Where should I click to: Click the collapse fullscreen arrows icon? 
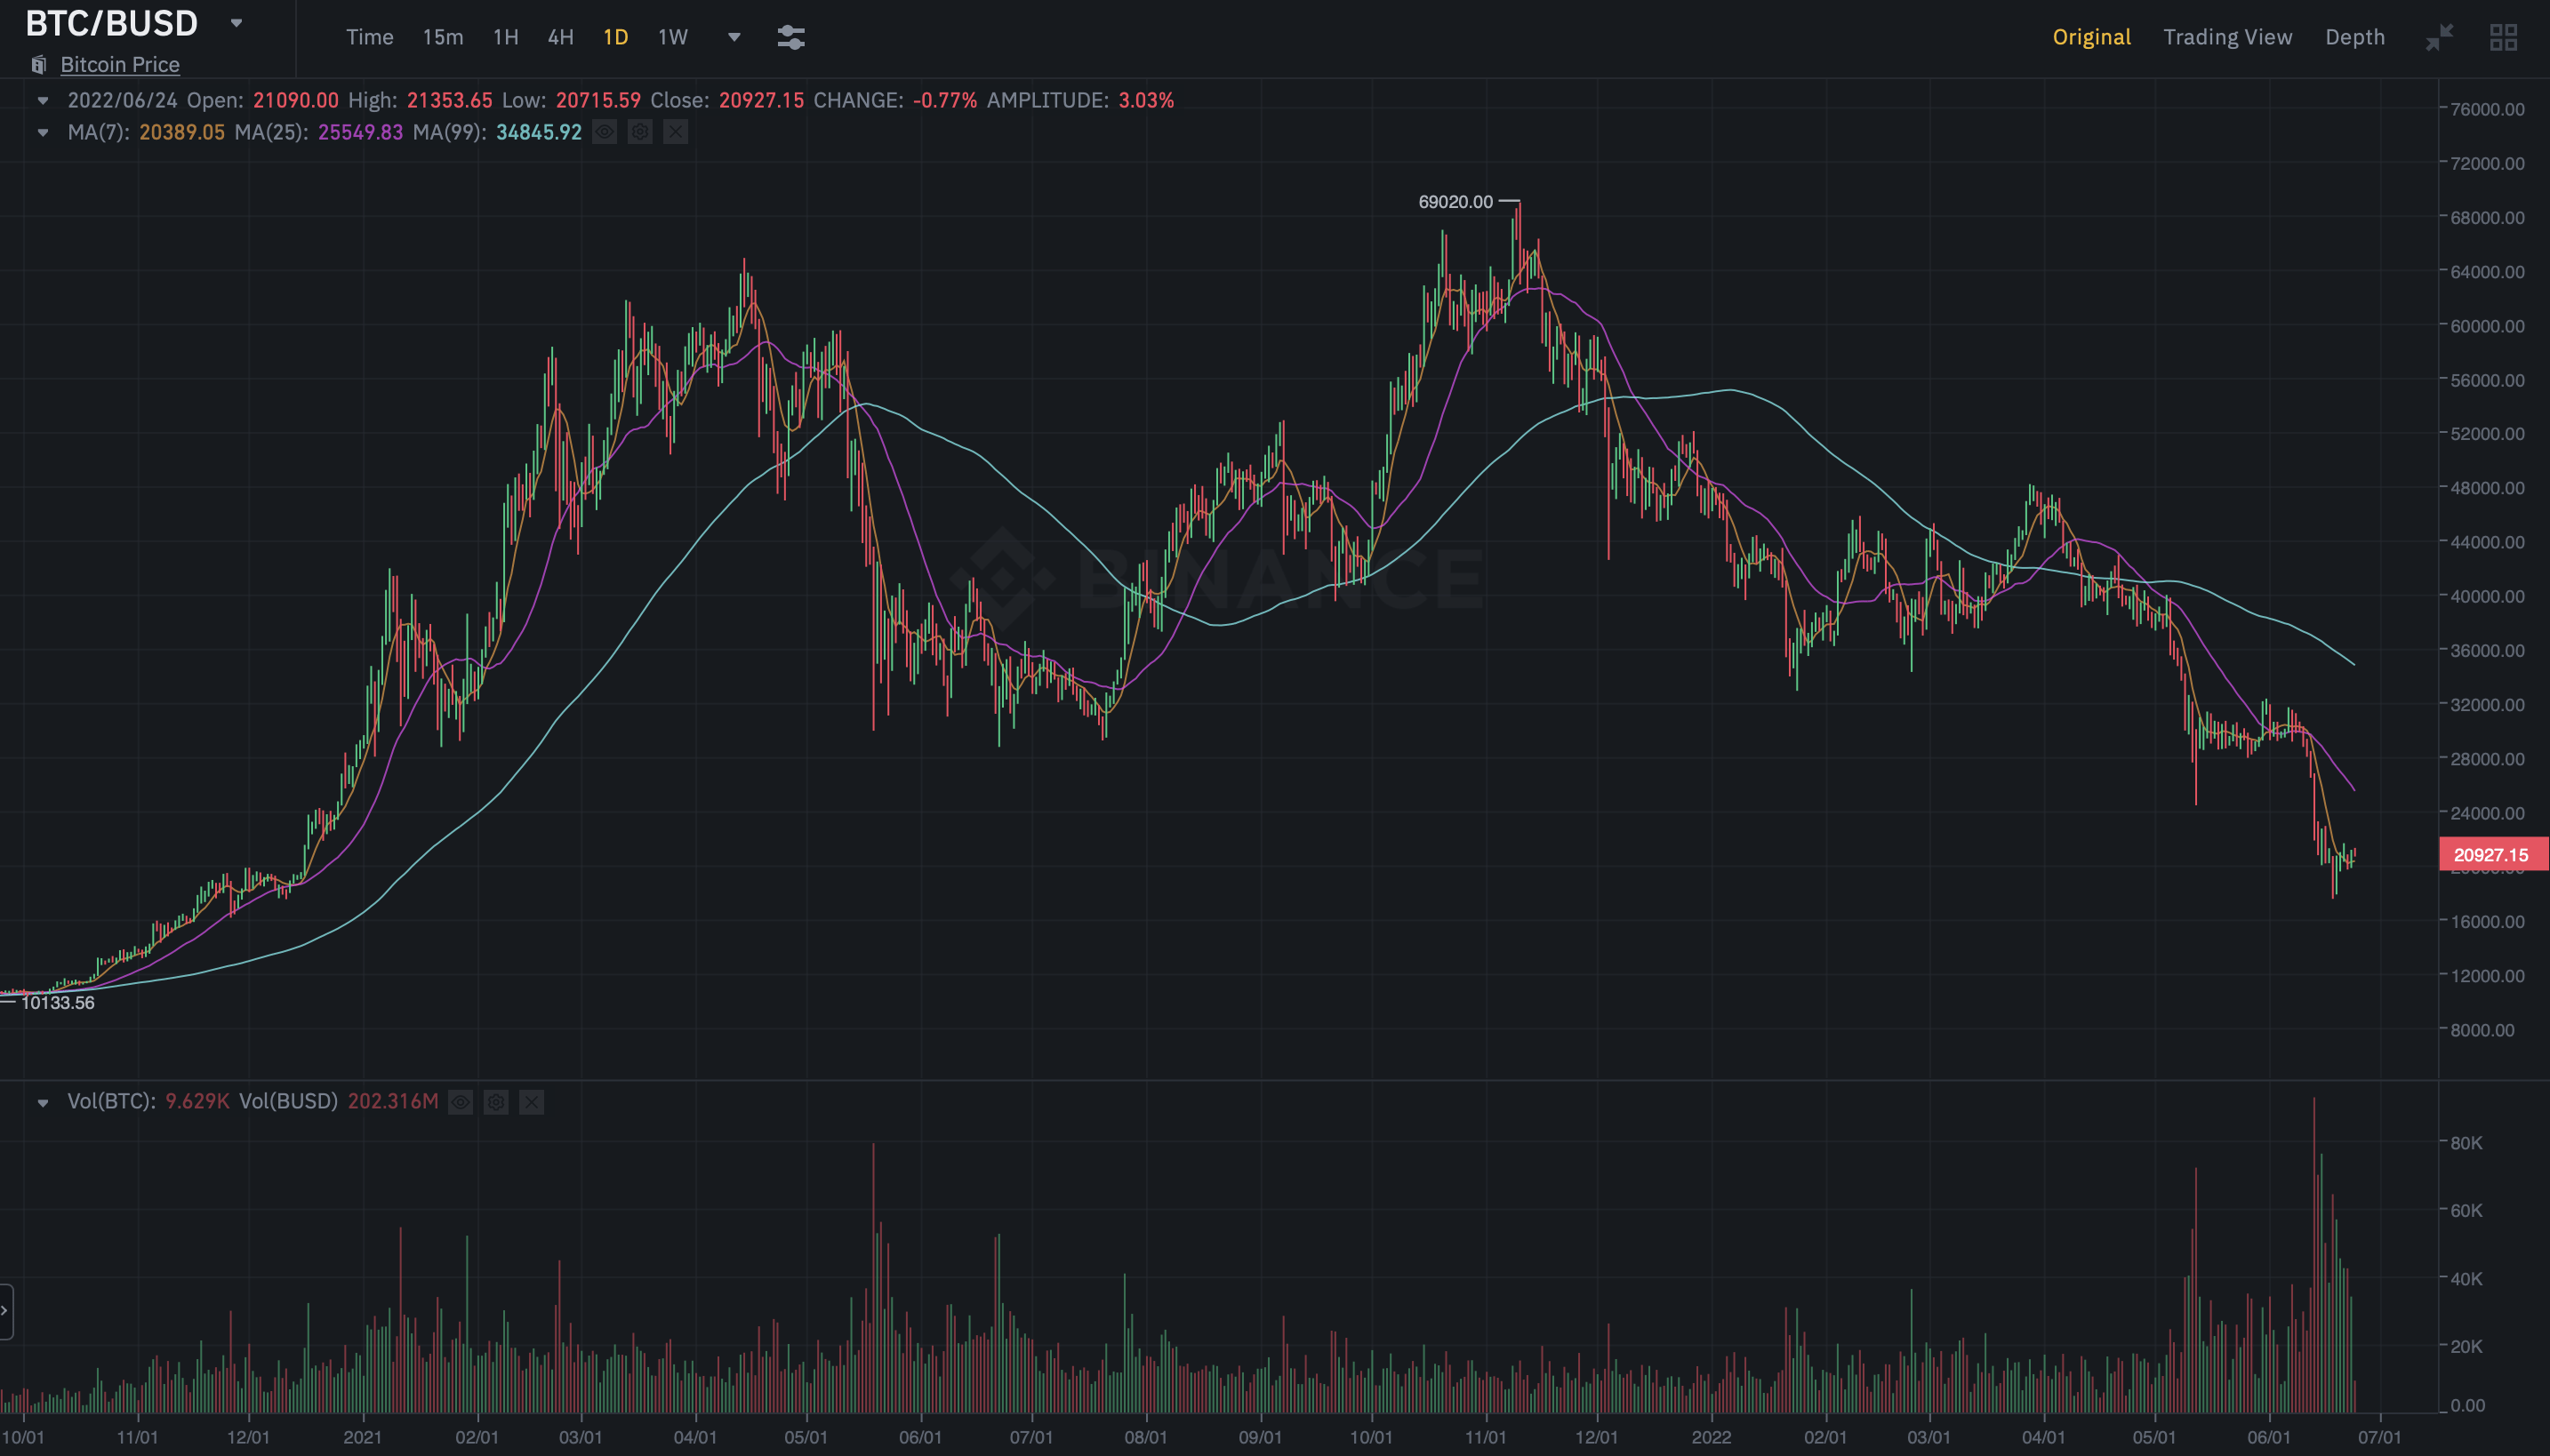tap(2439, 37)
